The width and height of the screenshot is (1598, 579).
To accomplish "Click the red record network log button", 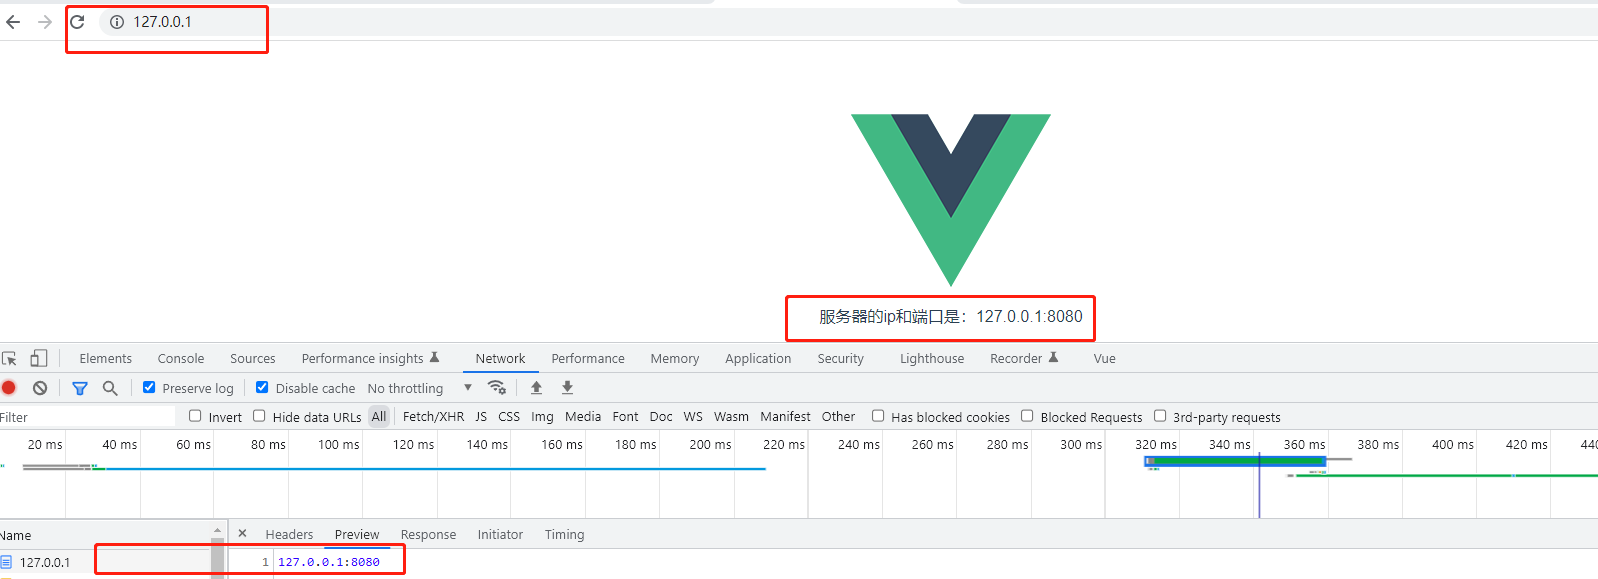I will [x=9, y=388].
